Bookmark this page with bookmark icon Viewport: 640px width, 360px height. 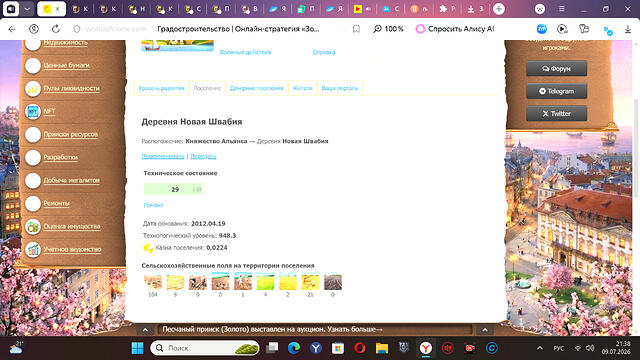[x=356, y=29]
